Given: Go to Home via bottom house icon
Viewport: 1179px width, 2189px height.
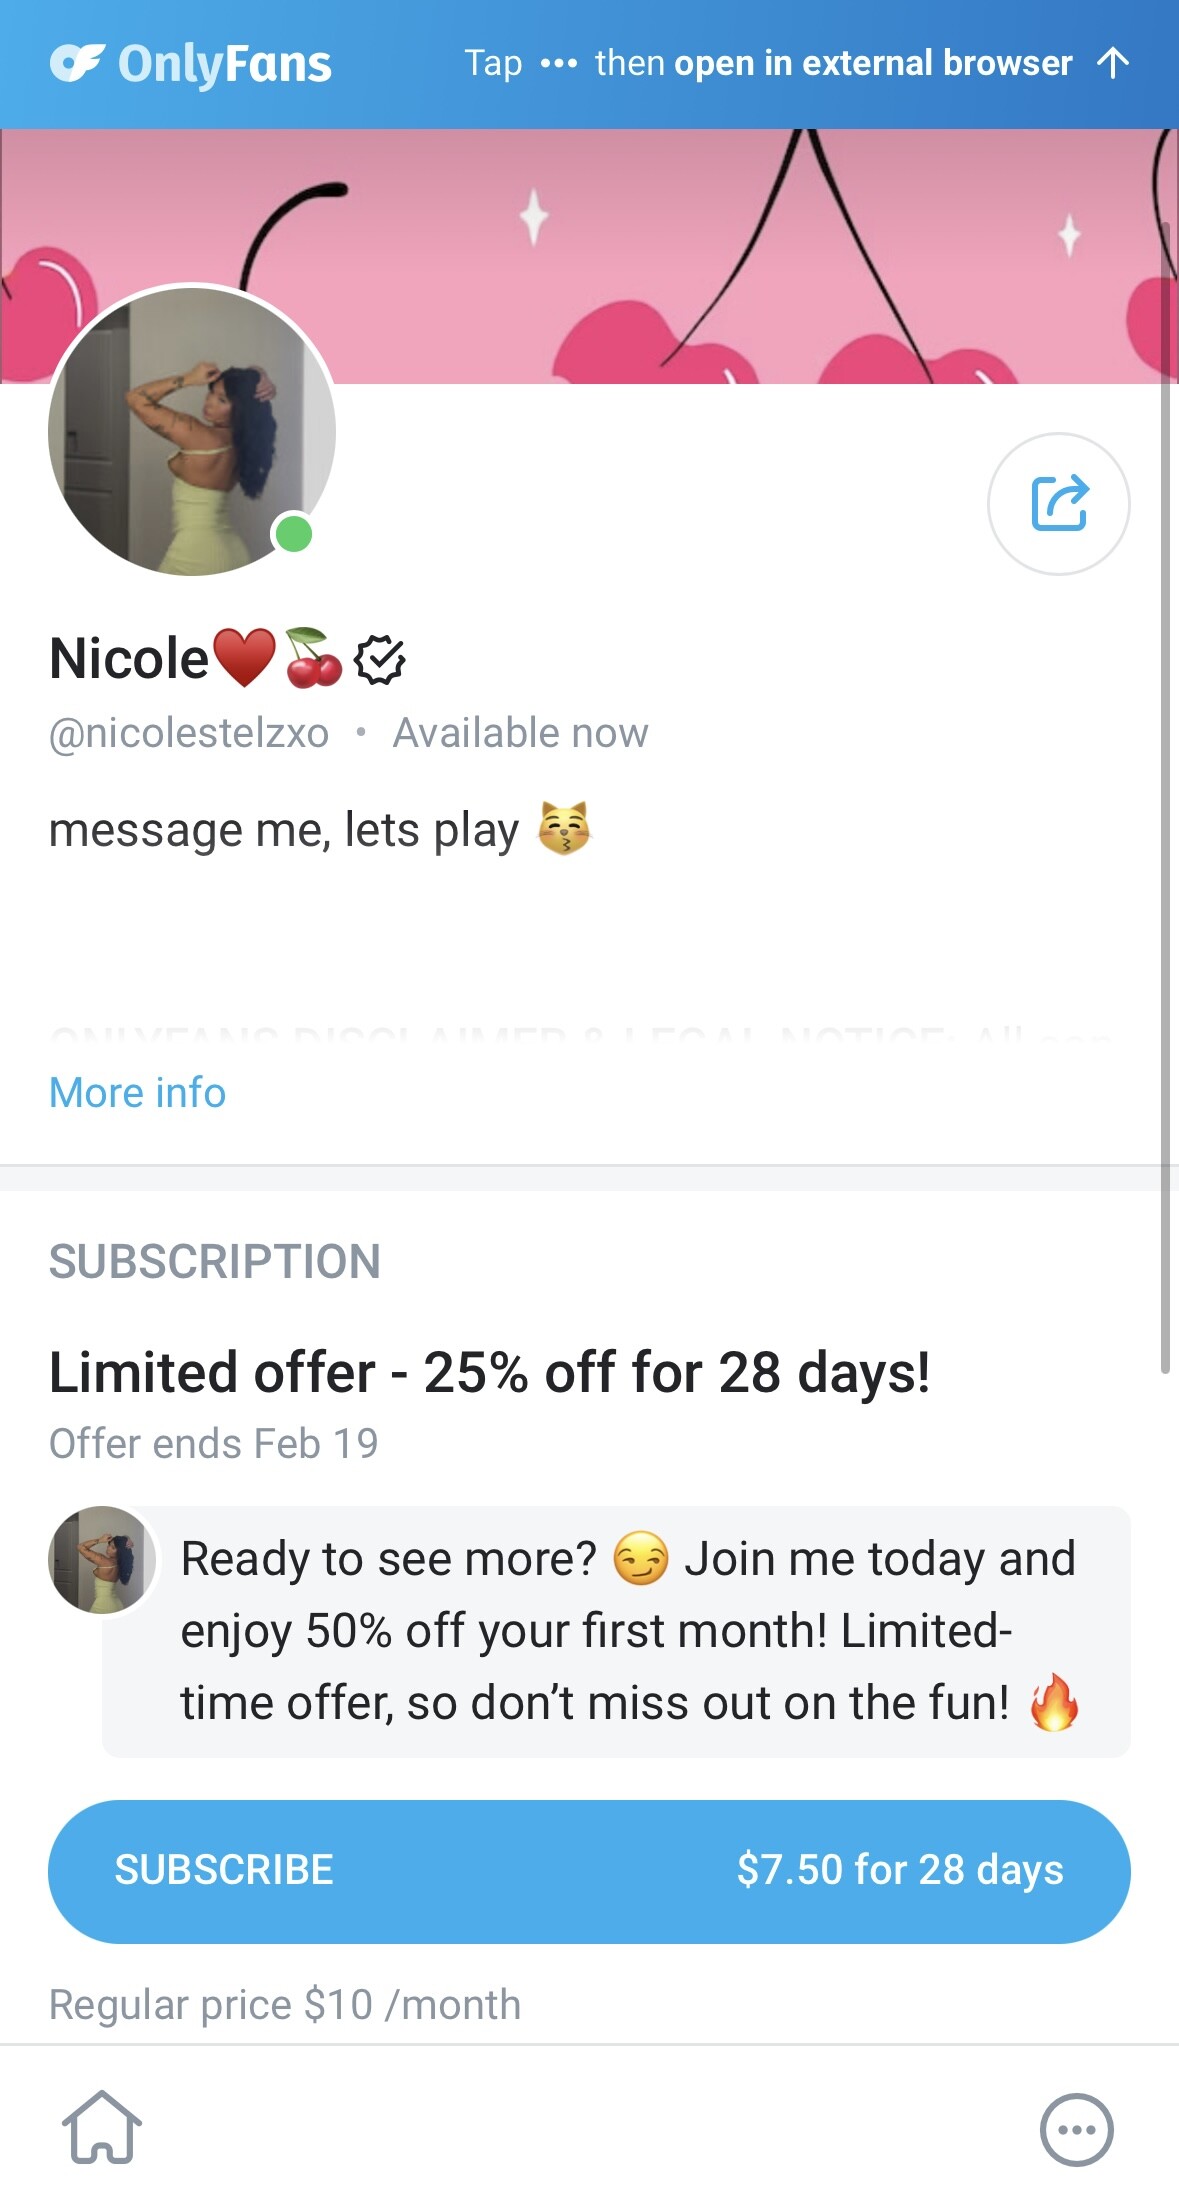Looking at the screenshot, I should pos(102,2128).
